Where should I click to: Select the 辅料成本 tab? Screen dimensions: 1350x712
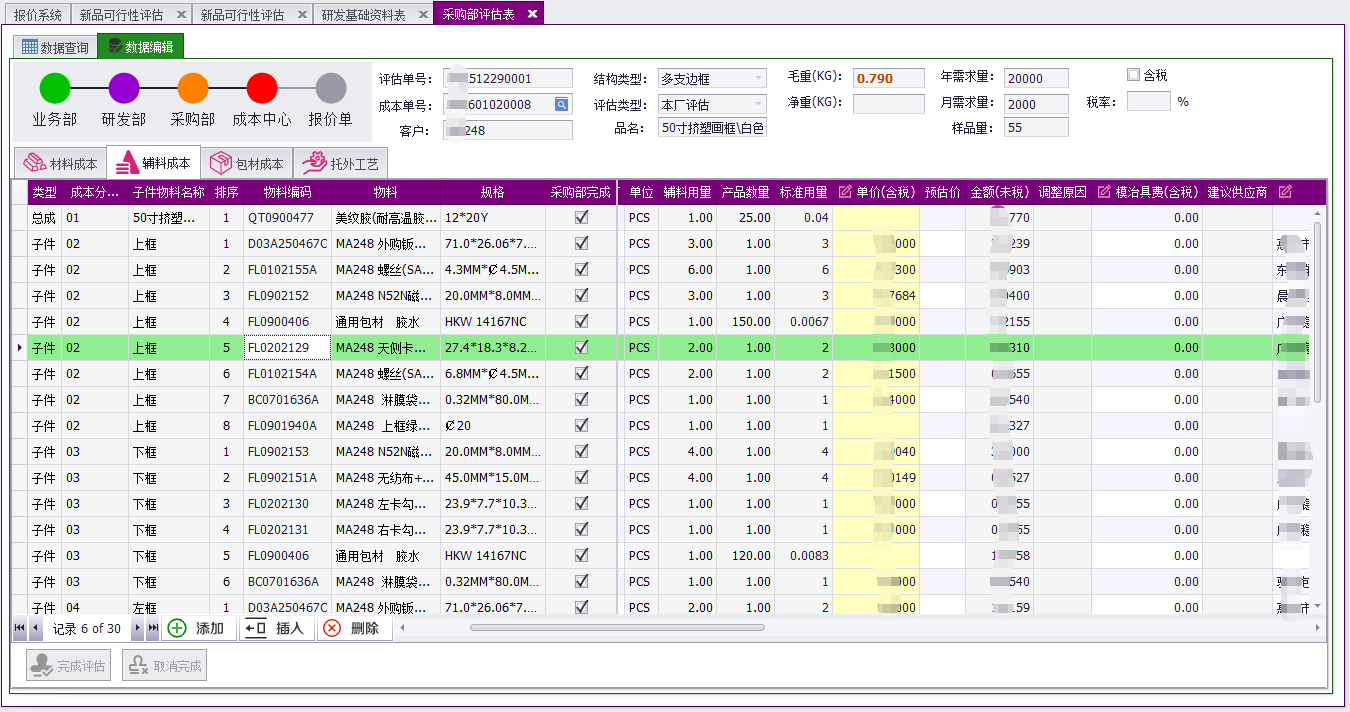[x=153, y=163]
